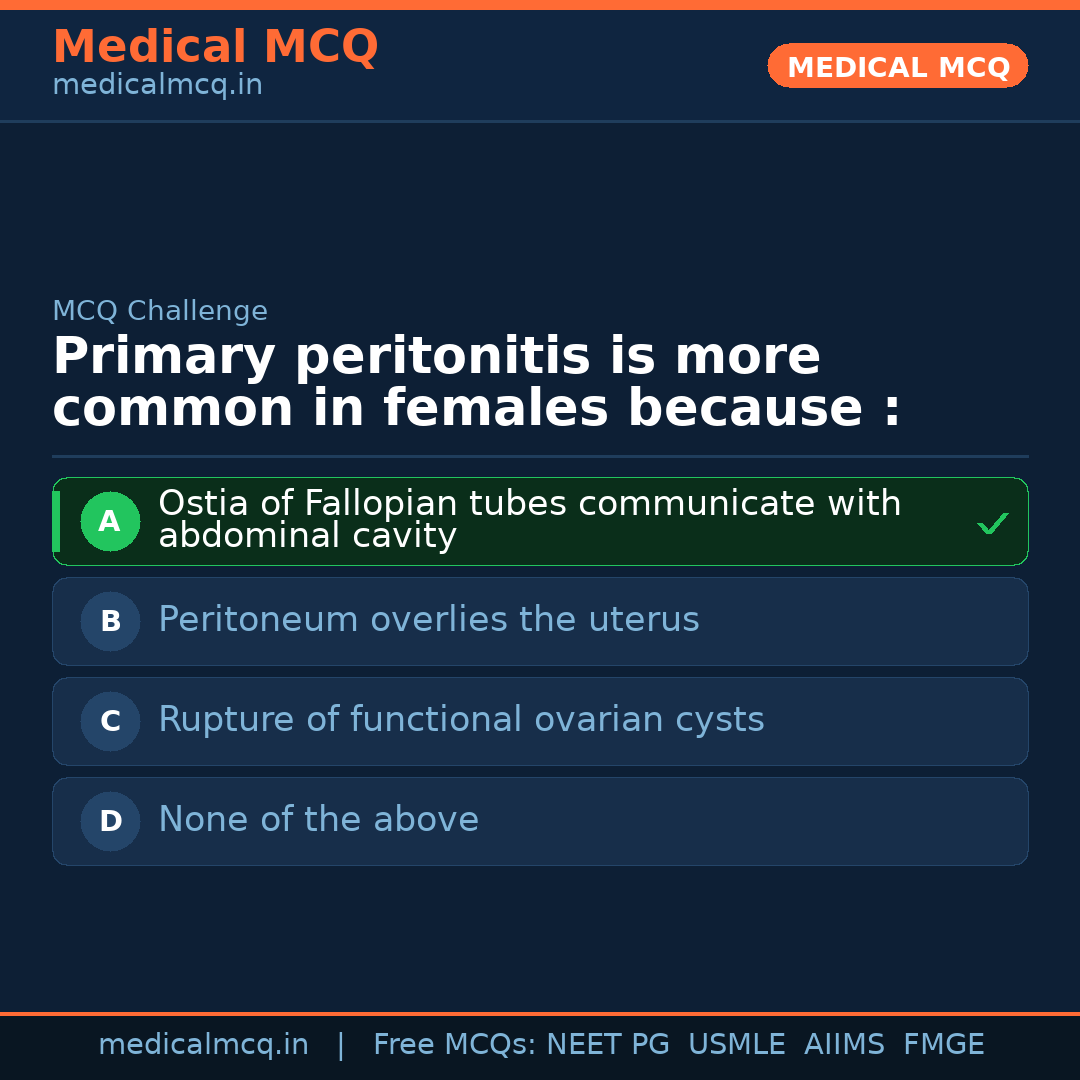The height and width of the screenshot is (1080, 1080).
Task: Select answer 'Peritoneum overlies the uterus'
Action: [x=428, y=620]
